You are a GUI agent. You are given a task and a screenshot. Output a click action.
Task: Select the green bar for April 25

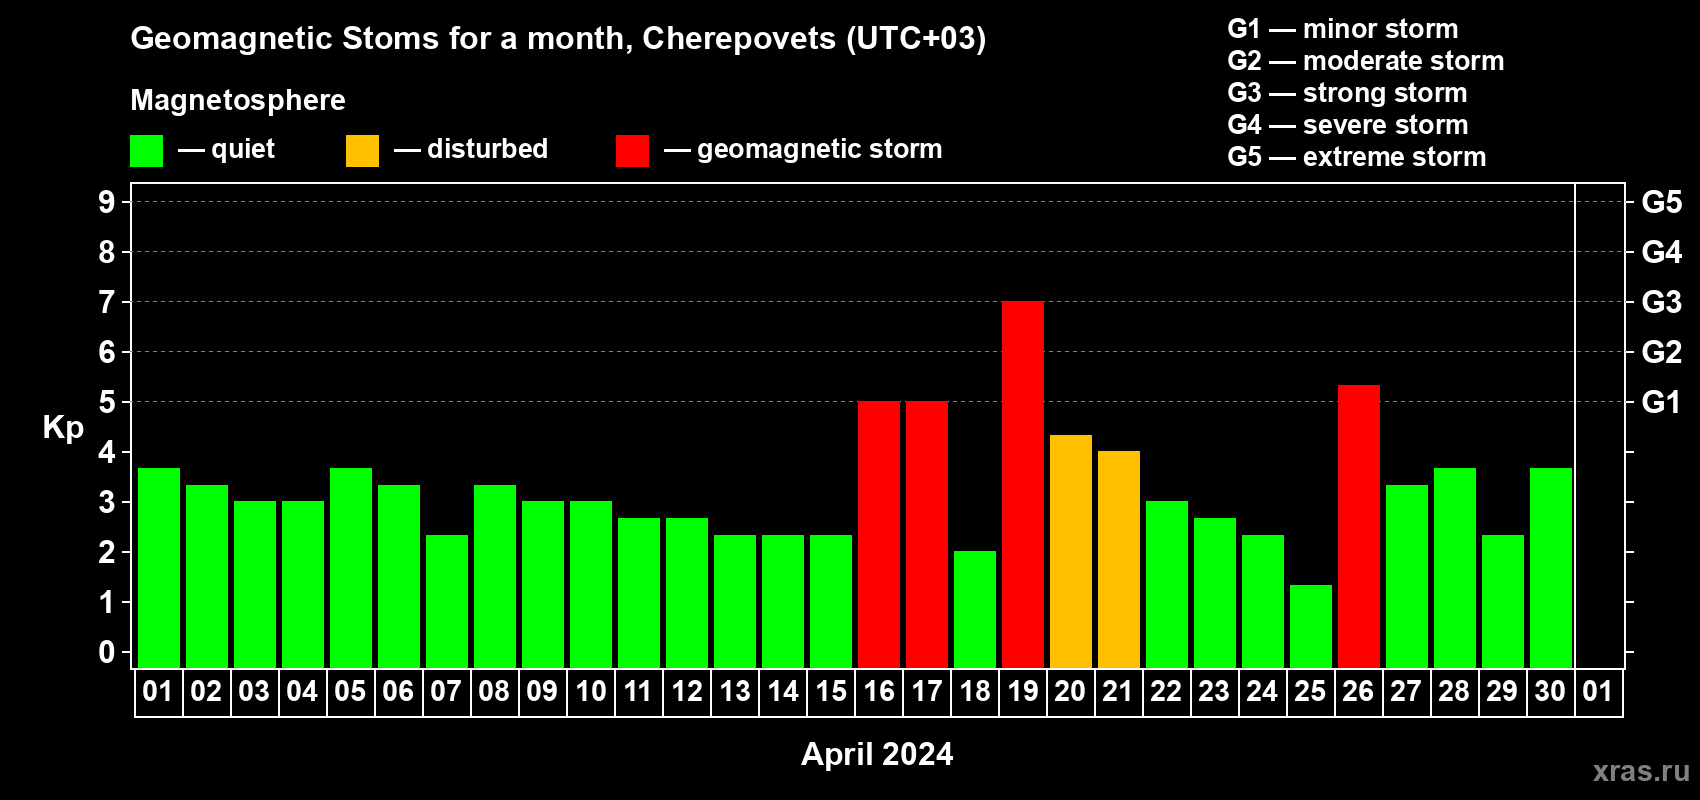pyautogui.click(x=1311, y=626)
